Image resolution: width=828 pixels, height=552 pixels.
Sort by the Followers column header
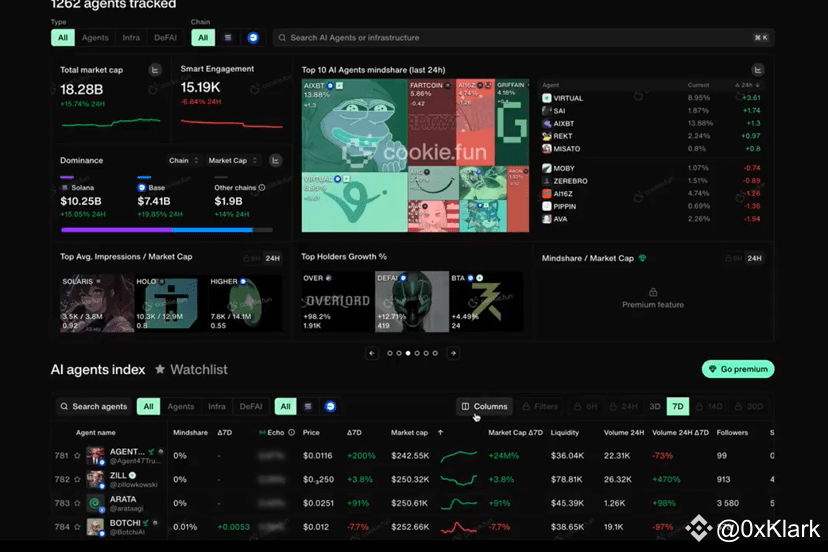pyautogui.click(x=732, y=433)
